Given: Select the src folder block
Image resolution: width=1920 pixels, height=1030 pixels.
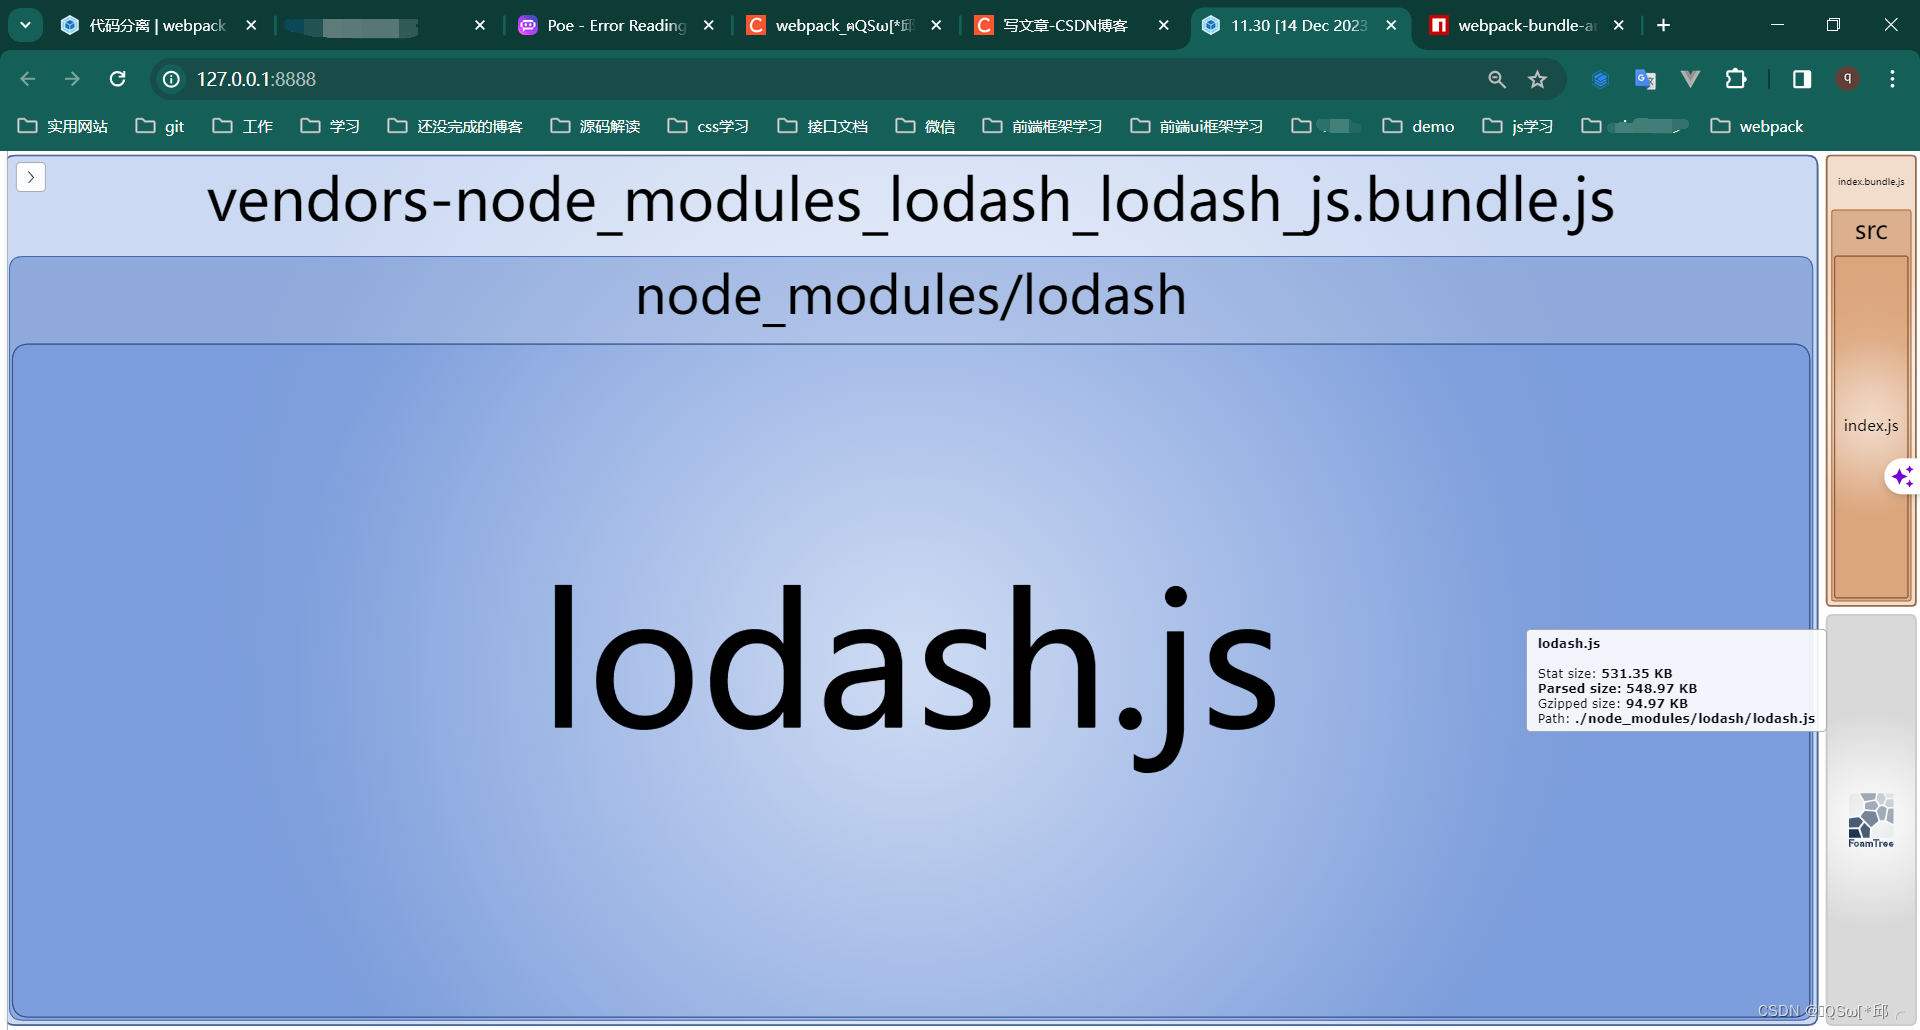Looking at the screenshot, I should [1871, 231].
